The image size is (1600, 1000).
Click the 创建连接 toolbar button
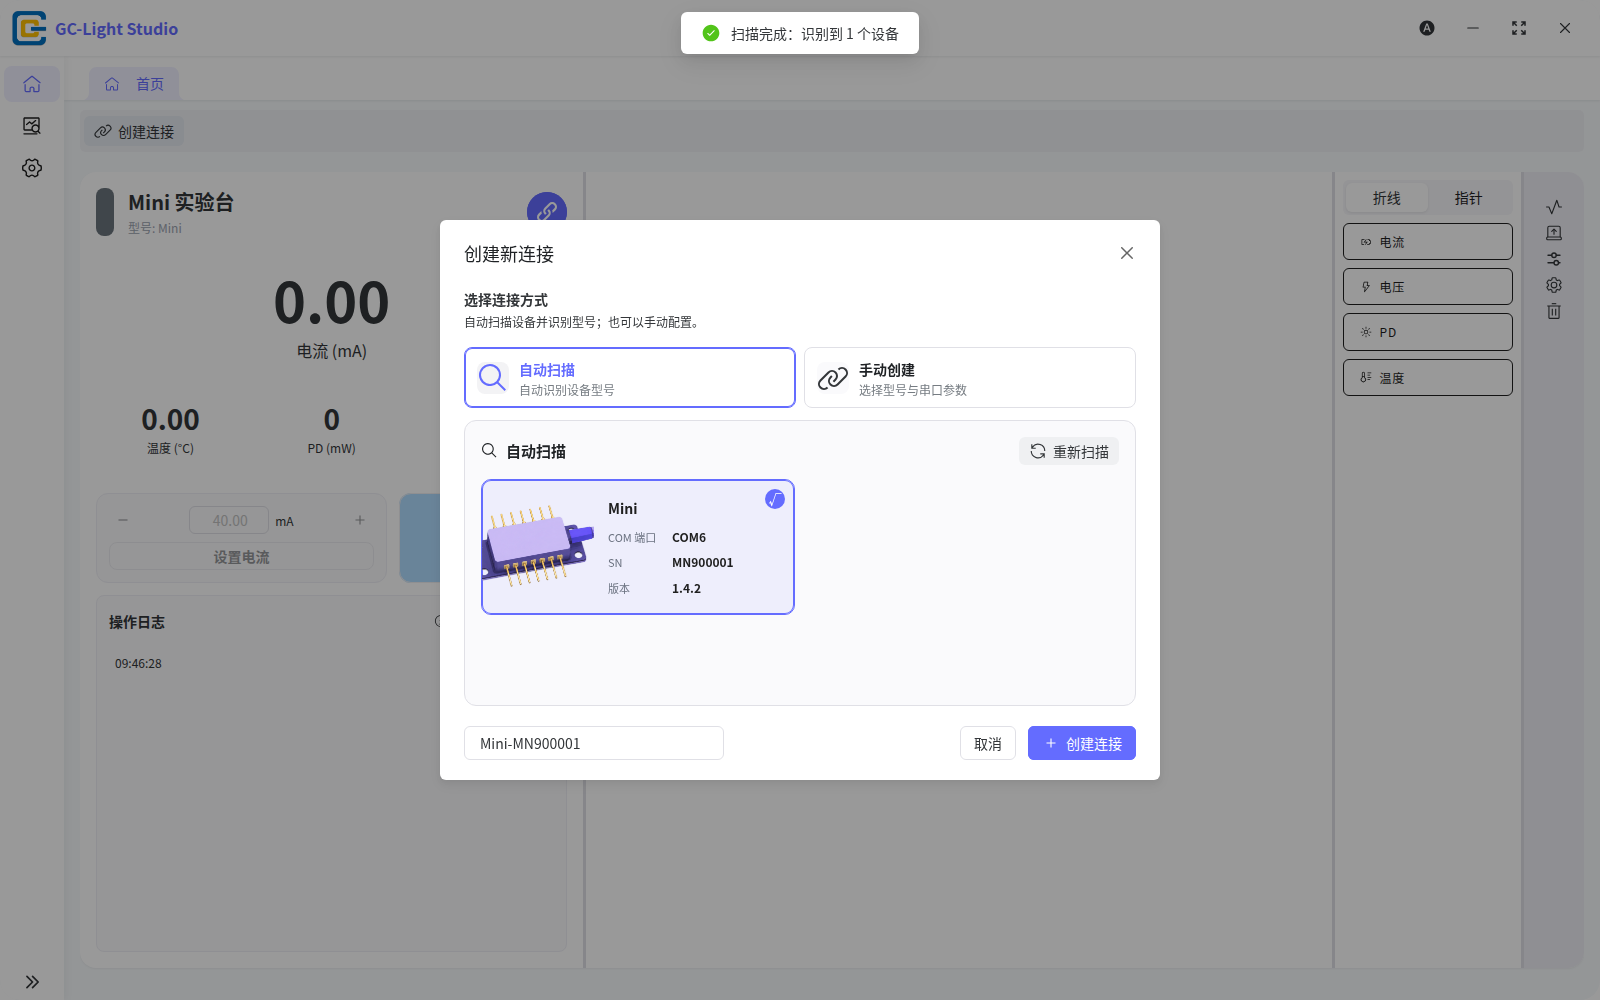click(134, 132)
